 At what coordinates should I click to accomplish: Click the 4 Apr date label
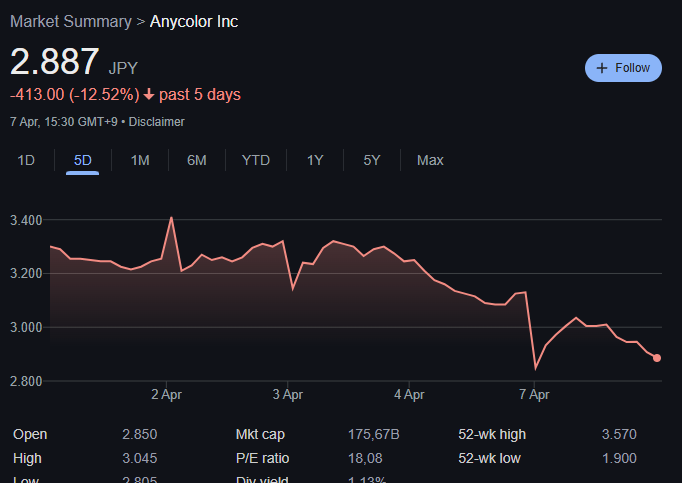point(409,395)
